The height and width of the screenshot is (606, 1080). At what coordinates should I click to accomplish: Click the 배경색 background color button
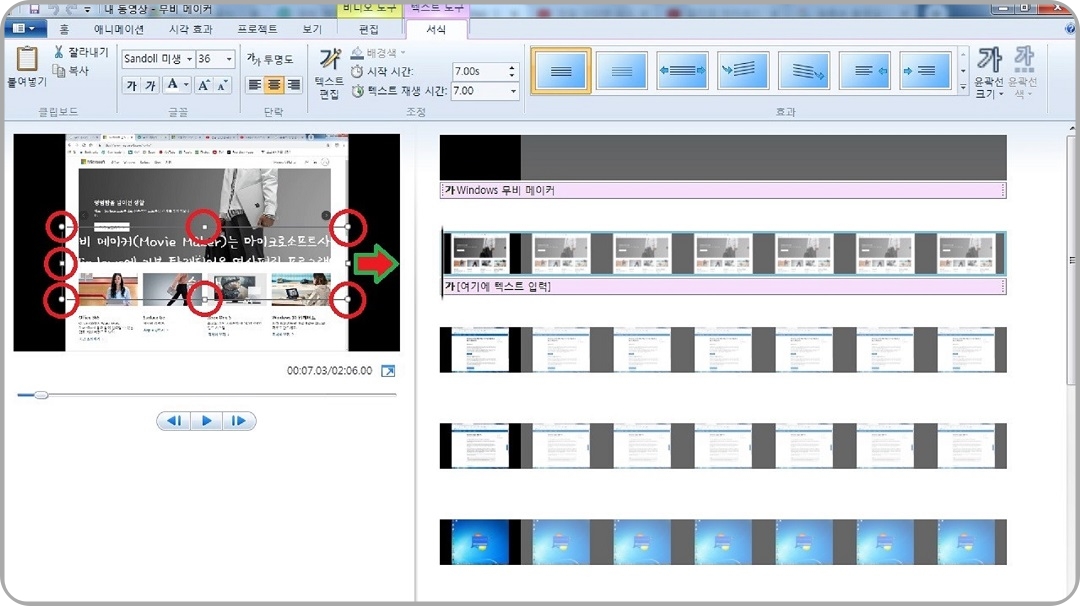pyautogui.click(x=377, y=52)
